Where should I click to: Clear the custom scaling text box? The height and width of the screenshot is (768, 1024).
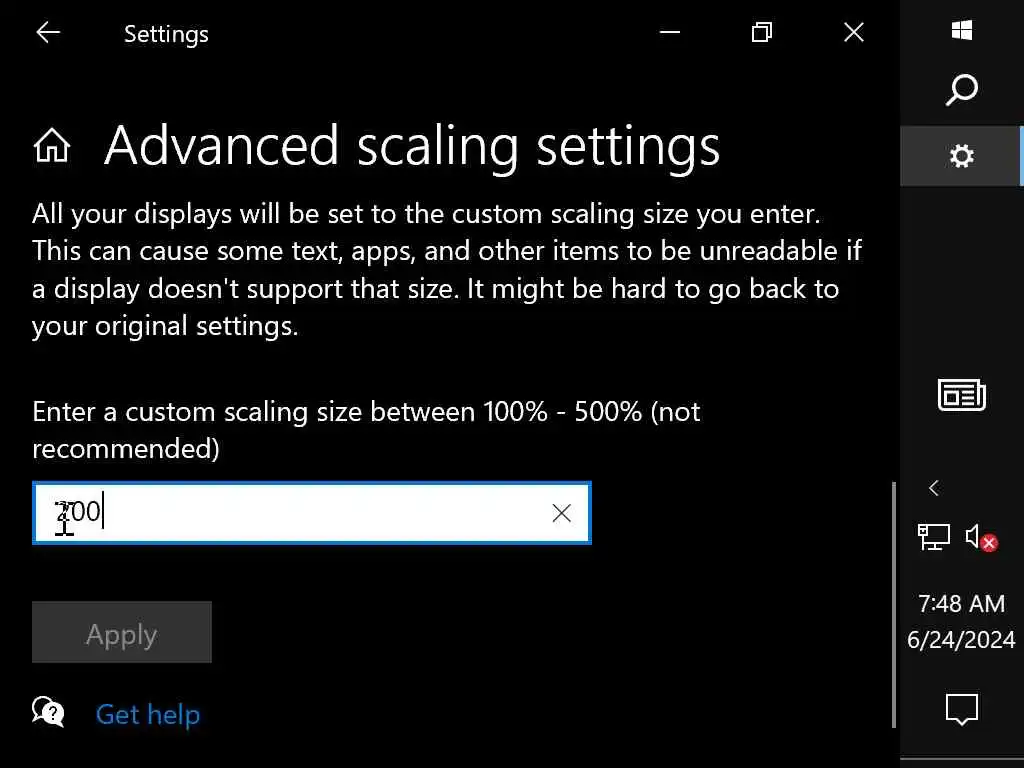coord(561,513)
